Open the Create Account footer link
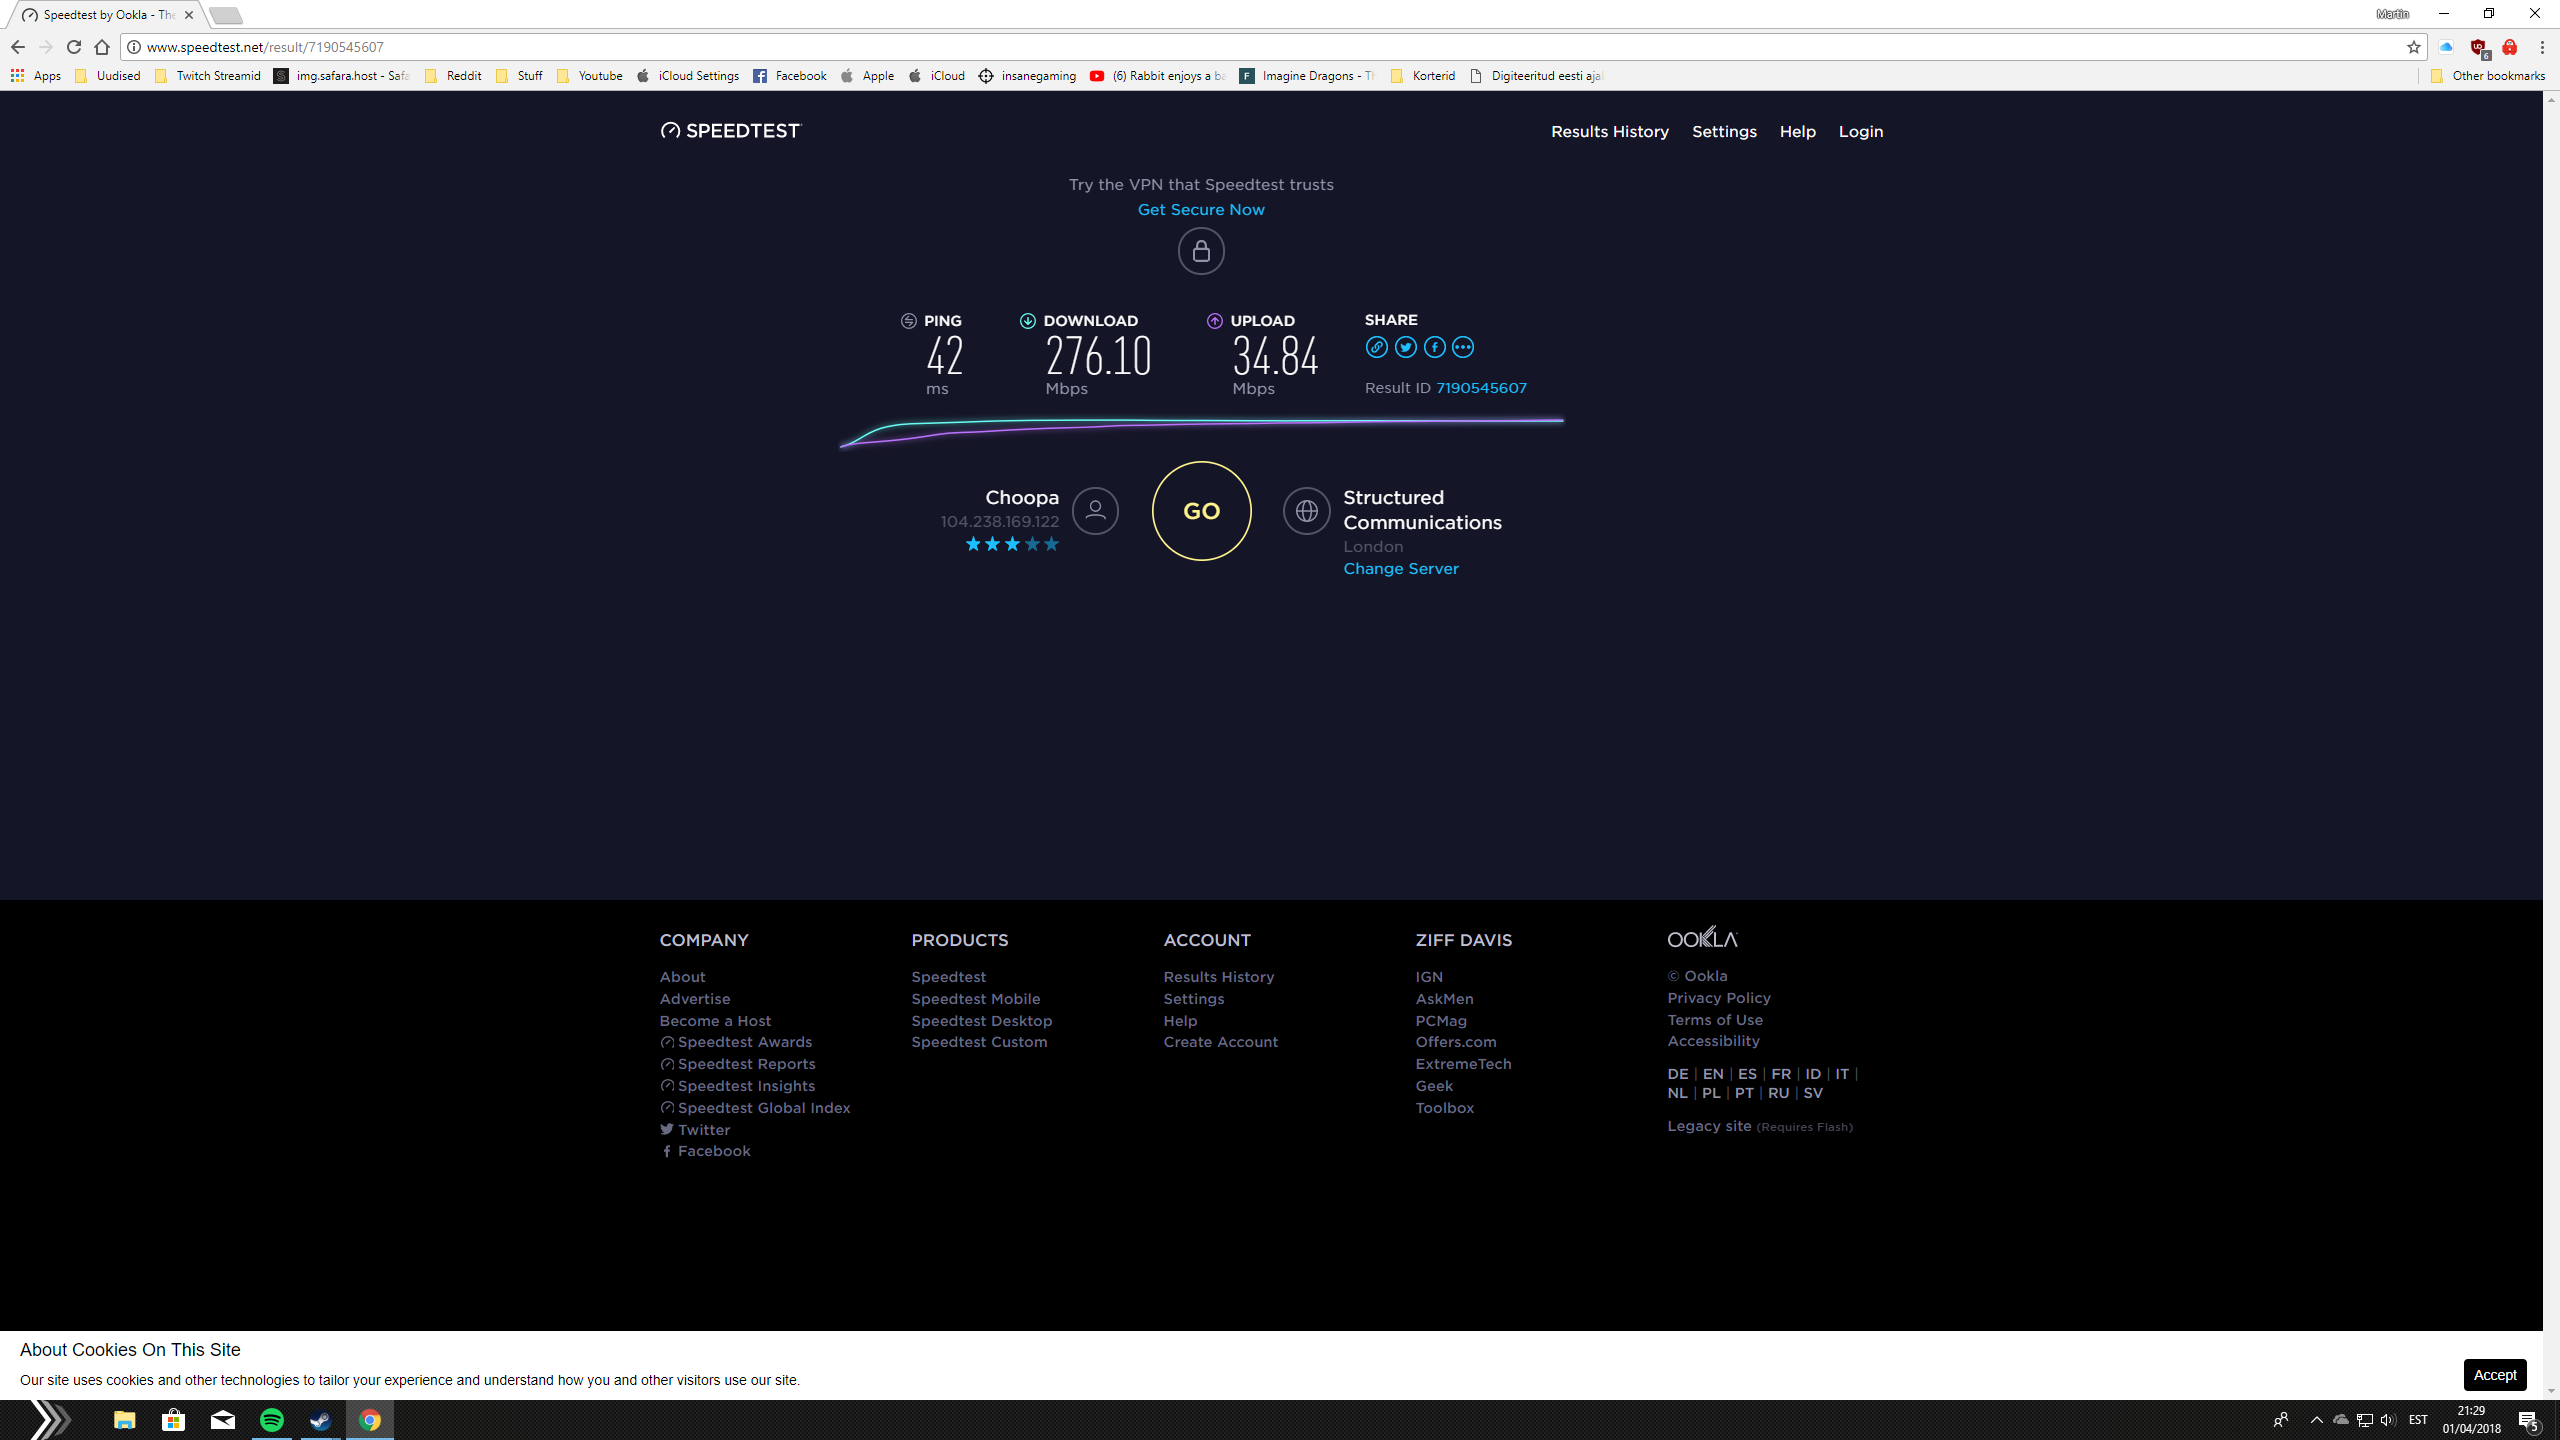2560x1440 pixels. pyautogui.click(x=1221, y=1042)
